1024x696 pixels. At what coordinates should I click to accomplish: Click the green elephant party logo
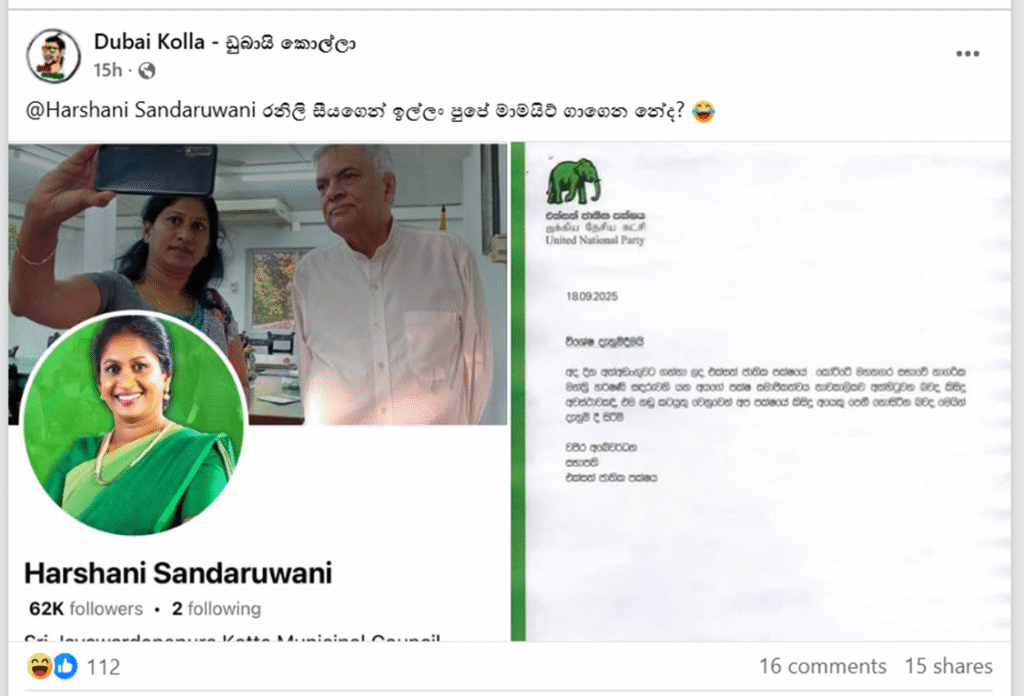click(573, 182)
